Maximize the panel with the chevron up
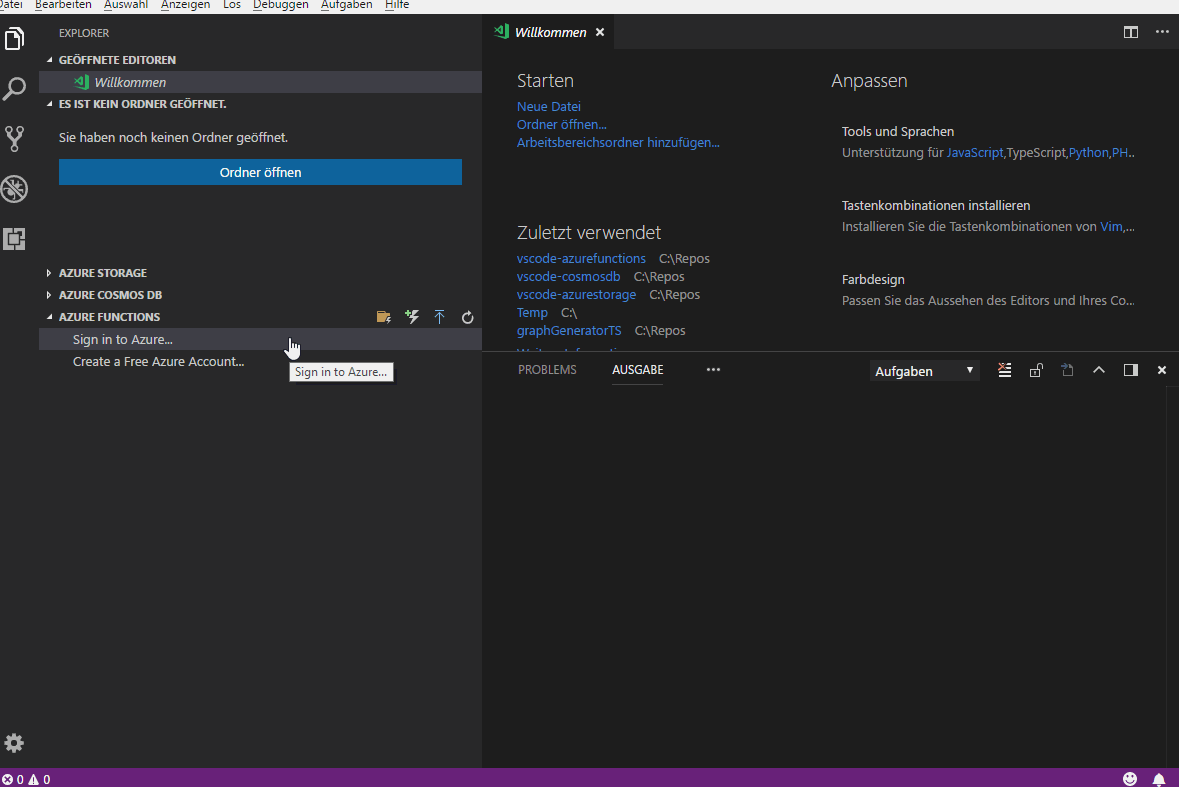1179x787 pixels. pyautogui.click(x=1099, y=370)
